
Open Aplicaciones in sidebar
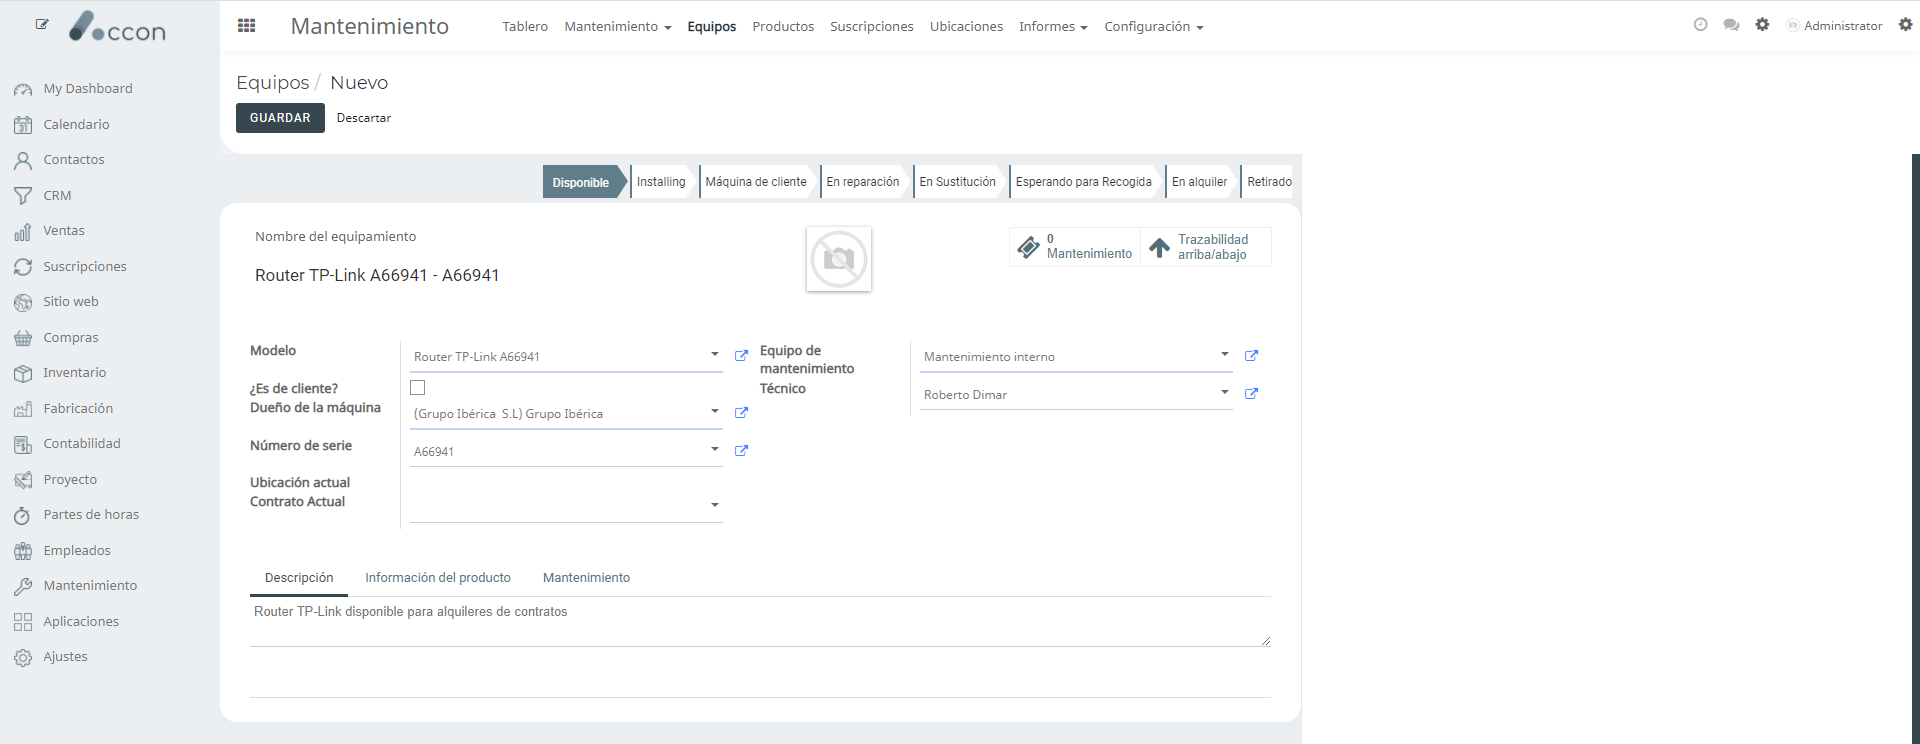coord(81,622)
